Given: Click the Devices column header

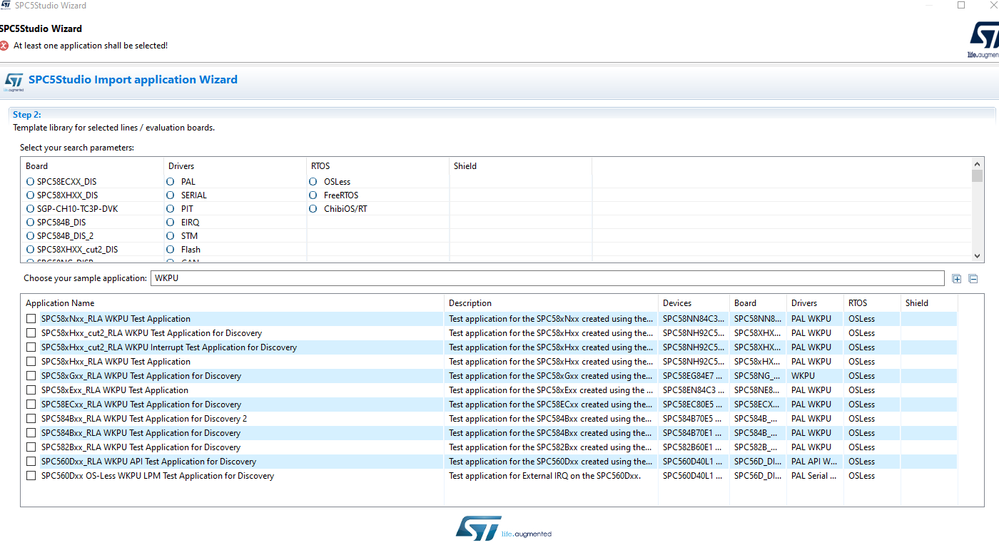Looking at the screenshot, I should tap(694, 303).
